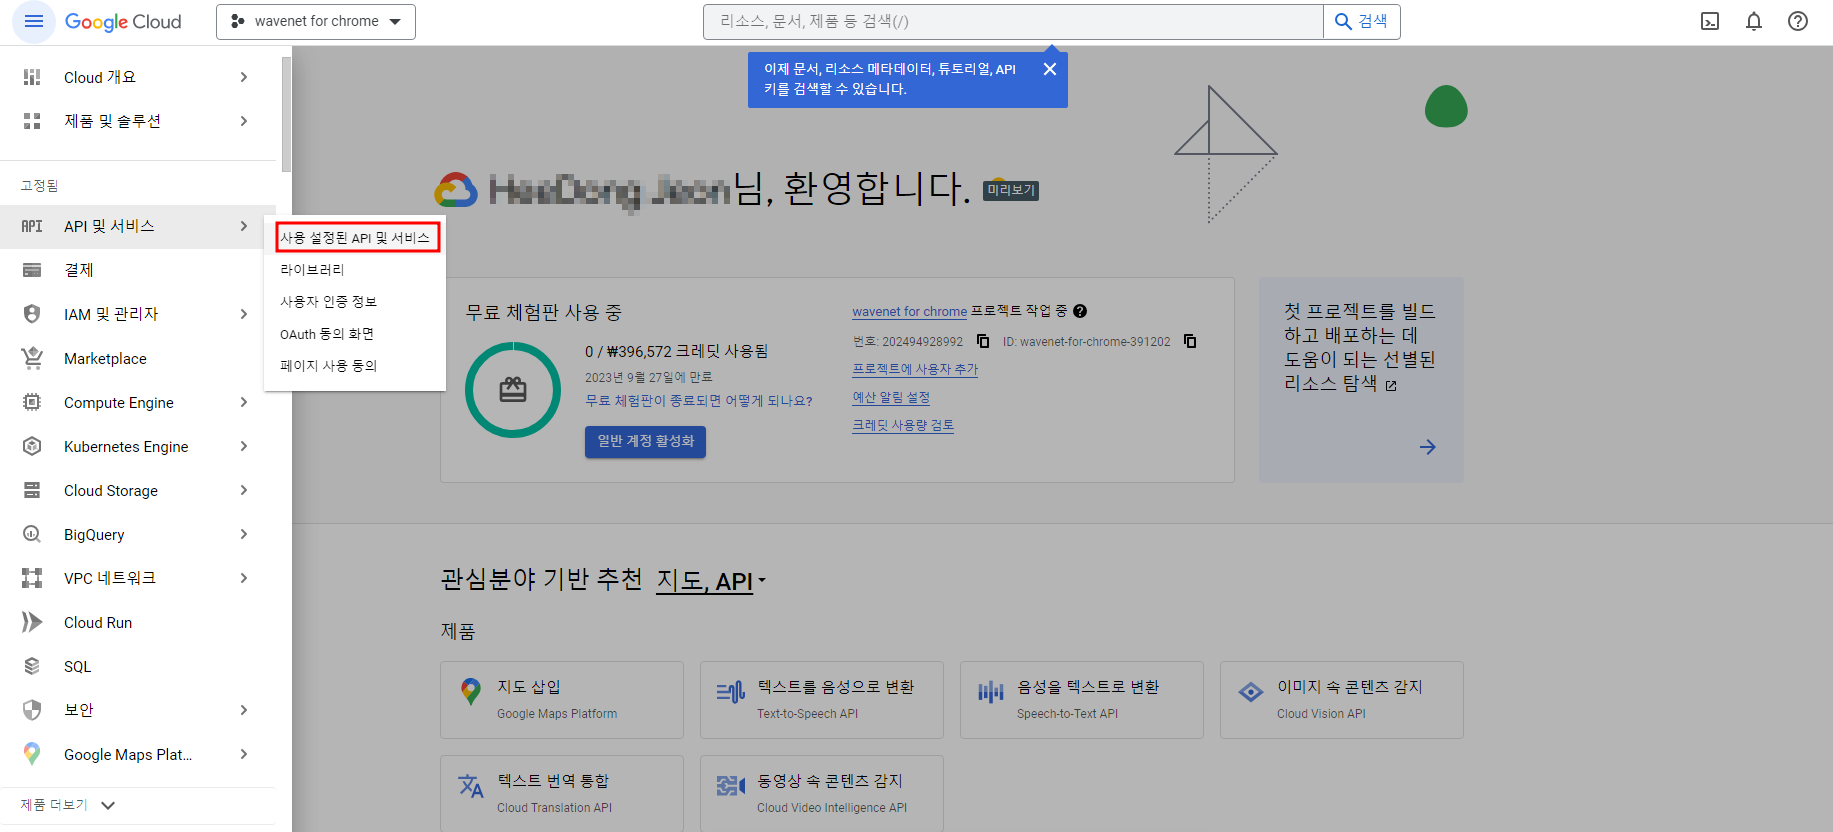The height and width of the screenshot is (832, 1833).
Task: Select 페이지 사용 동의 submenu item
Action: (354, 366)
